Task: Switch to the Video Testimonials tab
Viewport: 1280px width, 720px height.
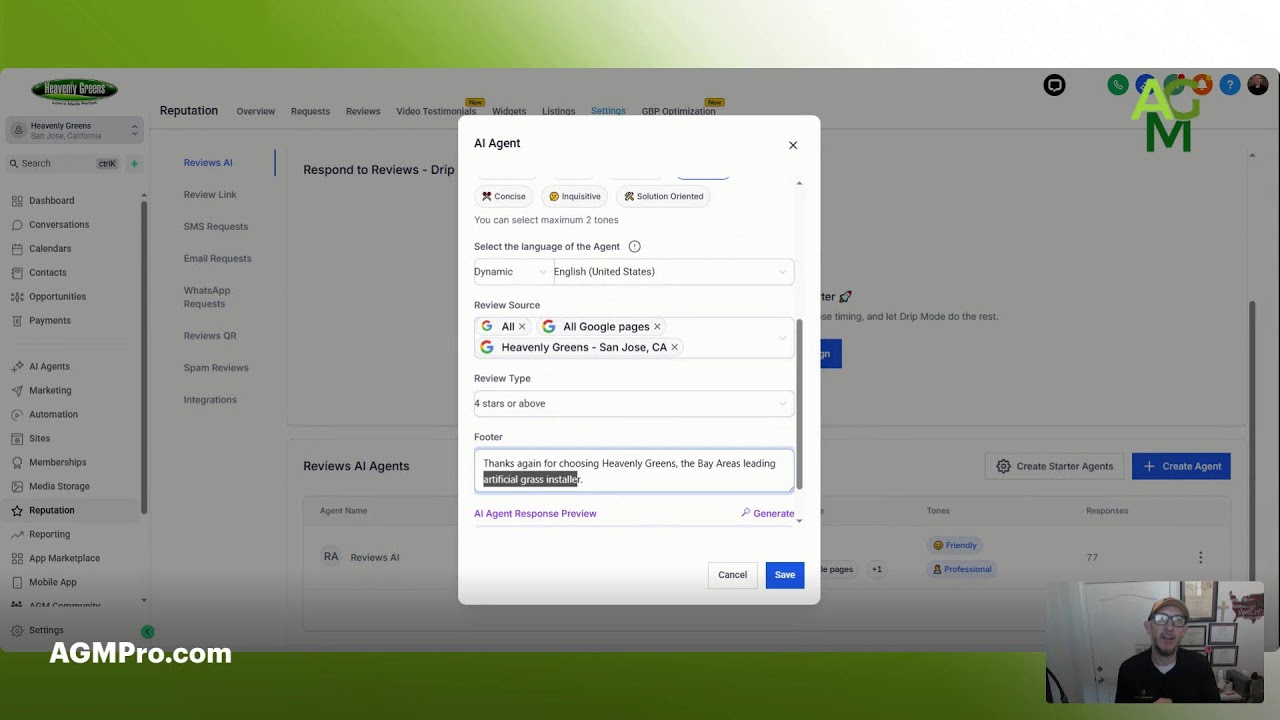Action: point(436,111)
